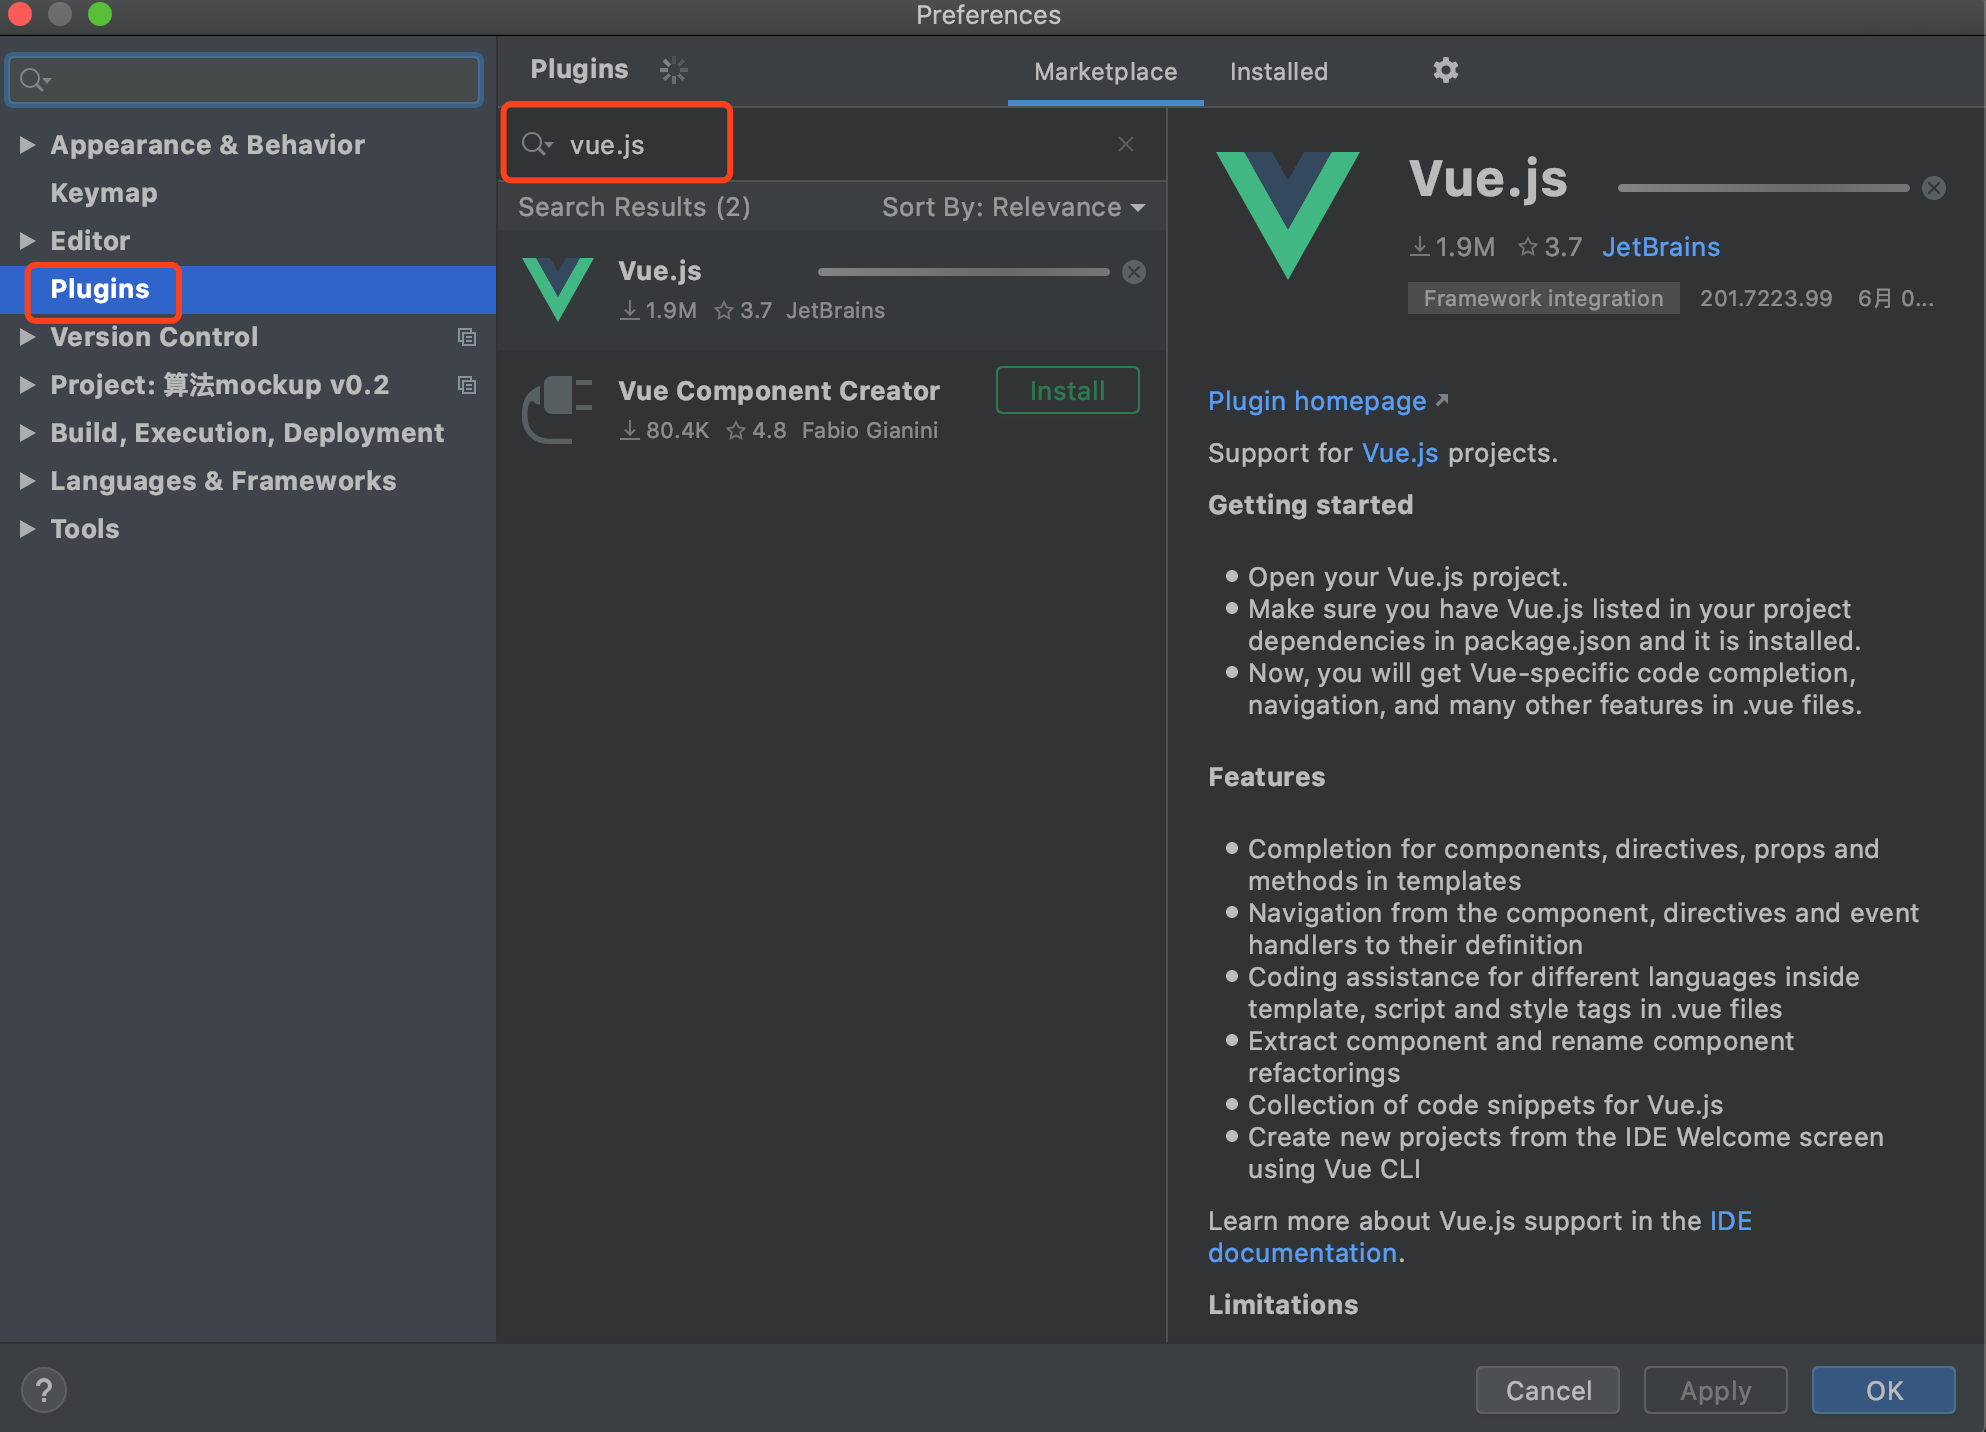Click the search options magnifier in plugin search

(x=536, y=144)
